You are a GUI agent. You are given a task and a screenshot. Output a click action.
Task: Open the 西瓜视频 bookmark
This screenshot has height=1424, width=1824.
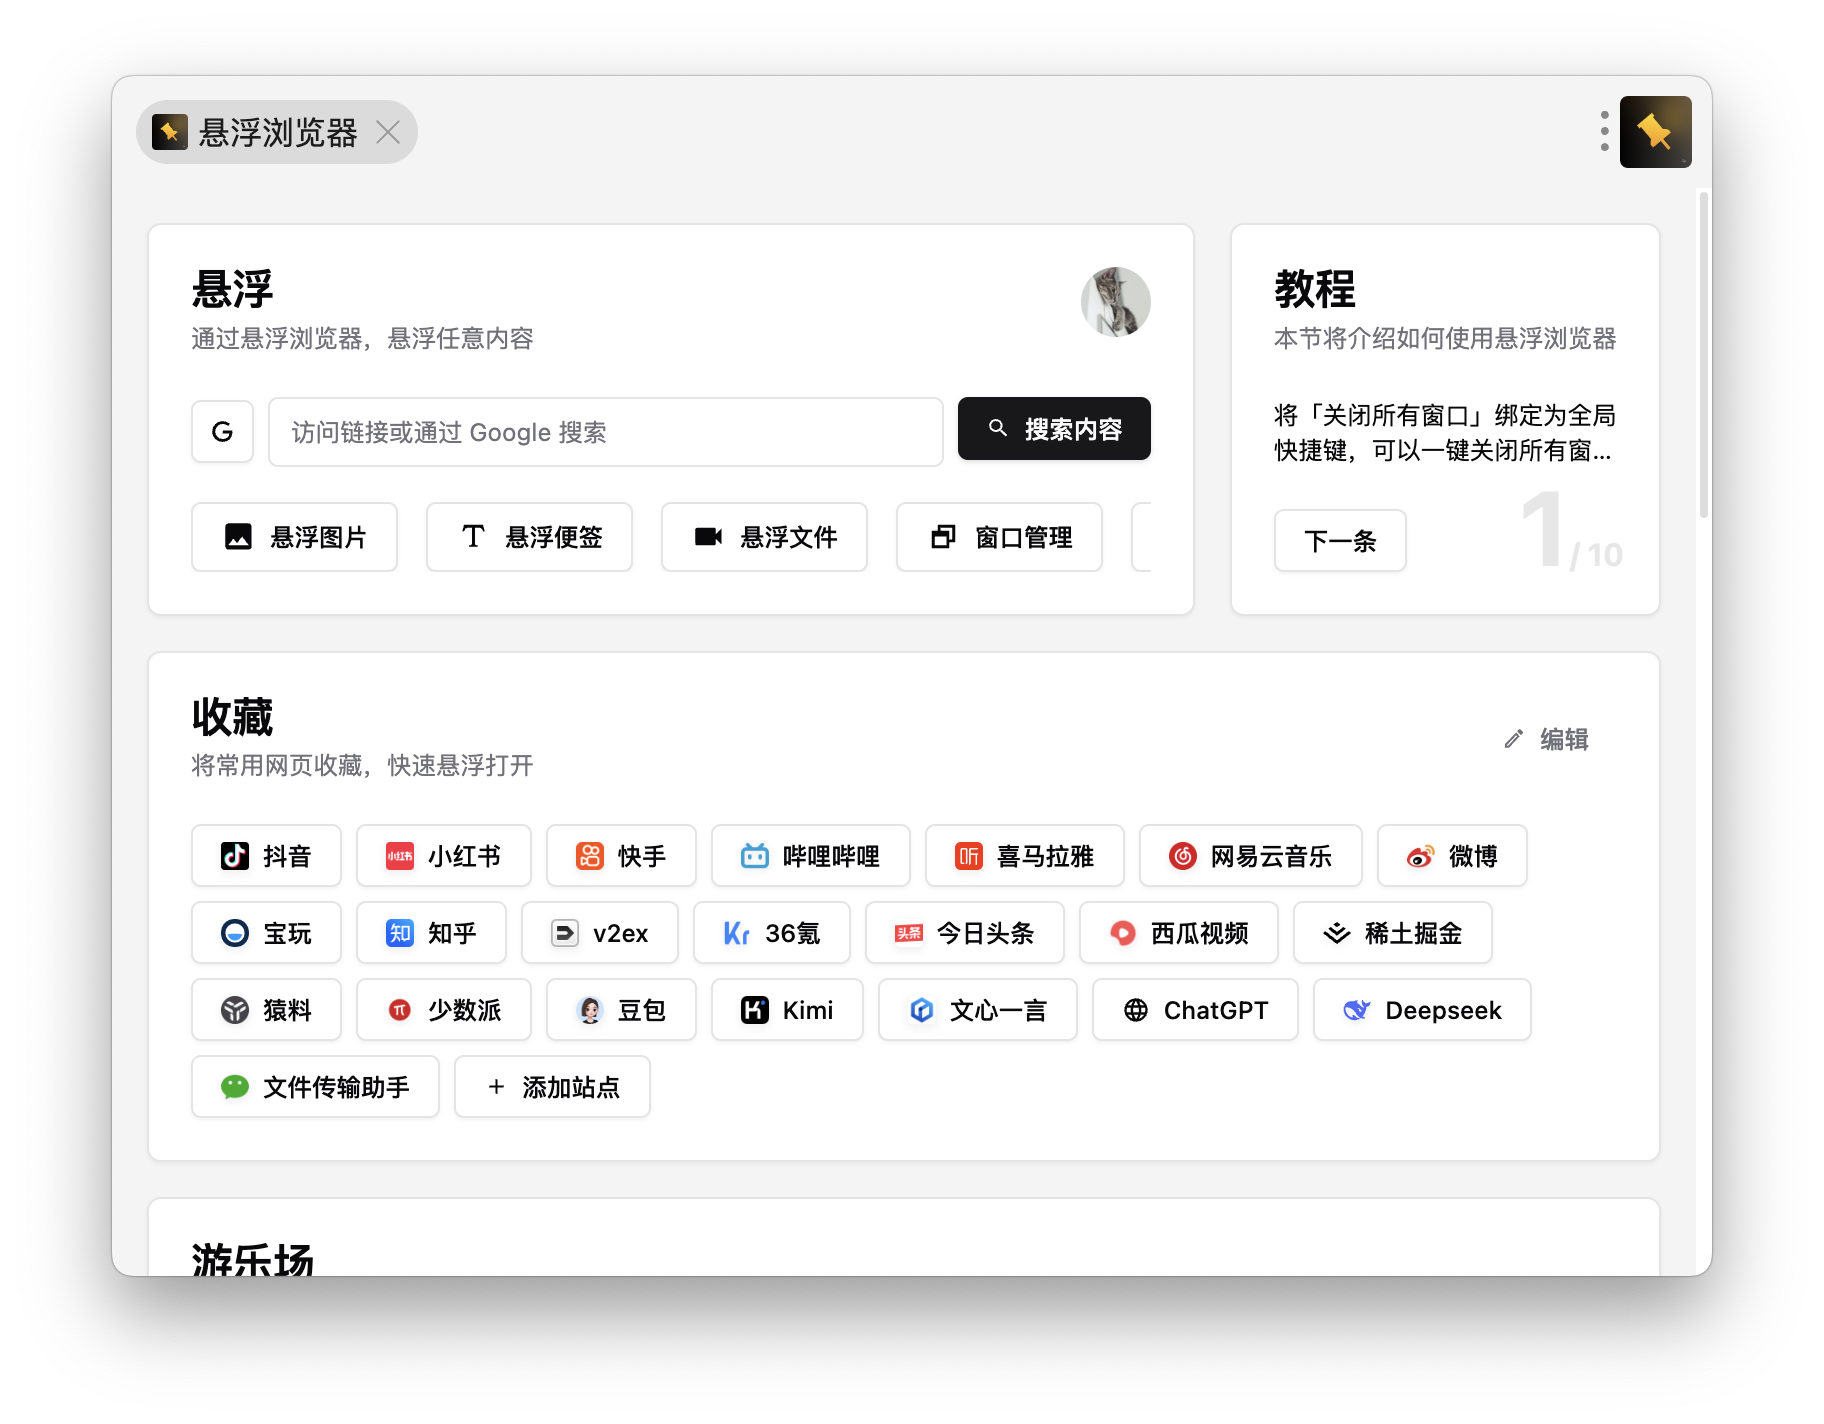click(1179, 933)
